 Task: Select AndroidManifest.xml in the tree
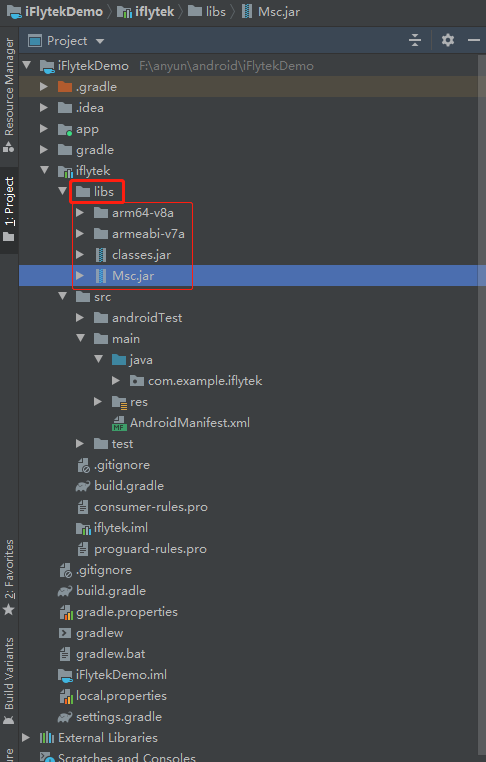click(190, 423)
